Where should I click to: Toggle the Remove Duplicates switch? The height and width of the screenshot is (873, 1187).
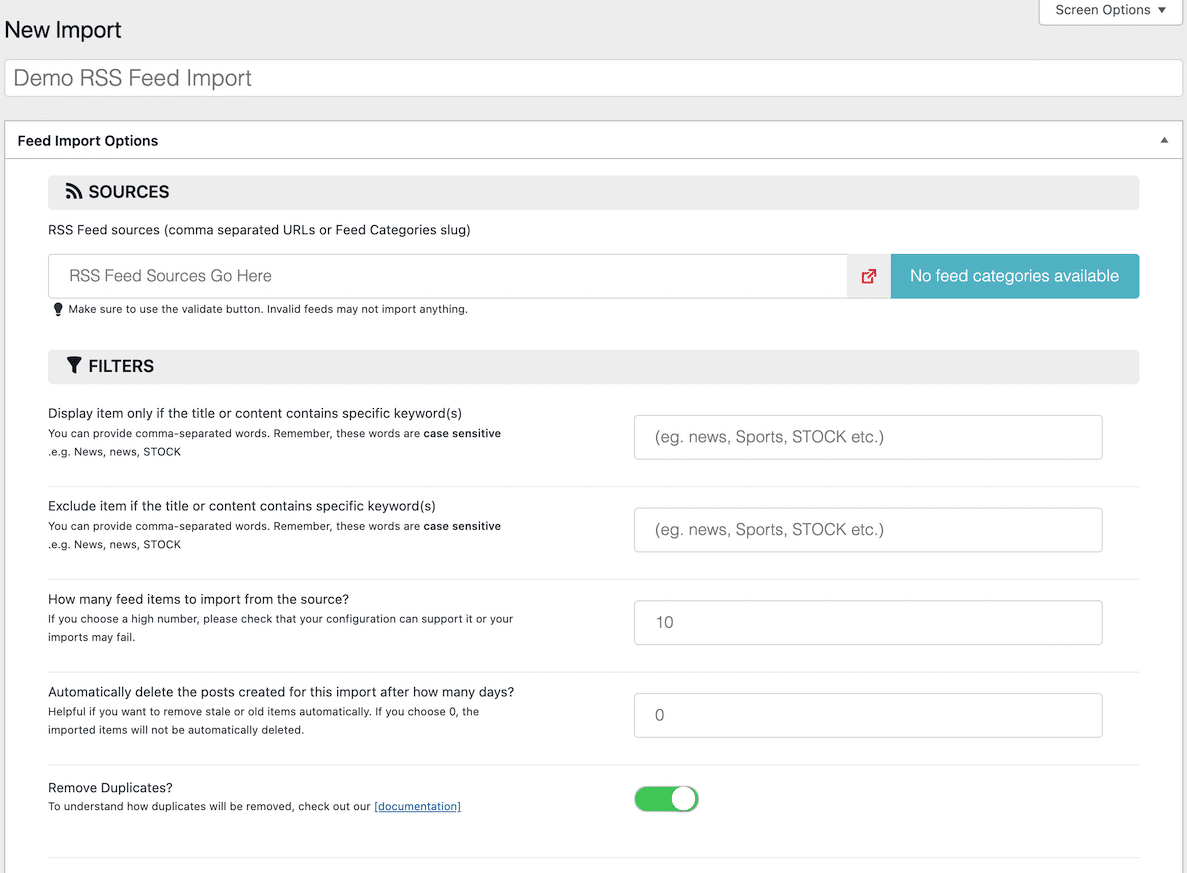pos(666,799)
